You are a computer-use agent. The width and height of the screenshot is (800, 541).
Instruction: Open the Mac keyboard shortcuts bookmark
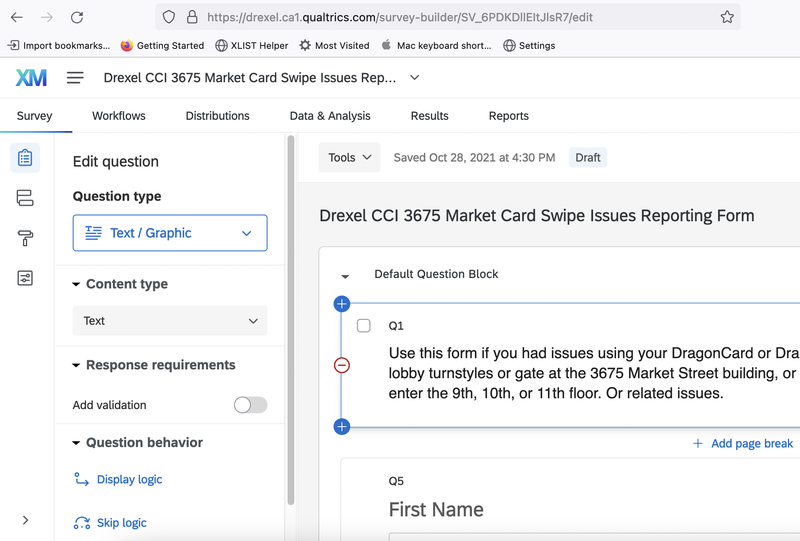(436, 45)
